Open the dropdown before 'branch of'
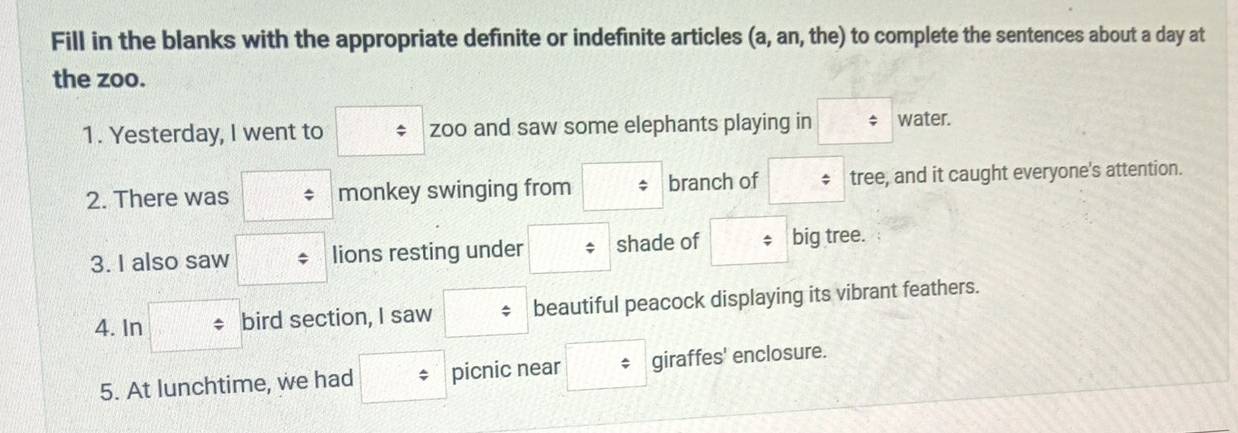The image size is (1238, 433). 623,186
